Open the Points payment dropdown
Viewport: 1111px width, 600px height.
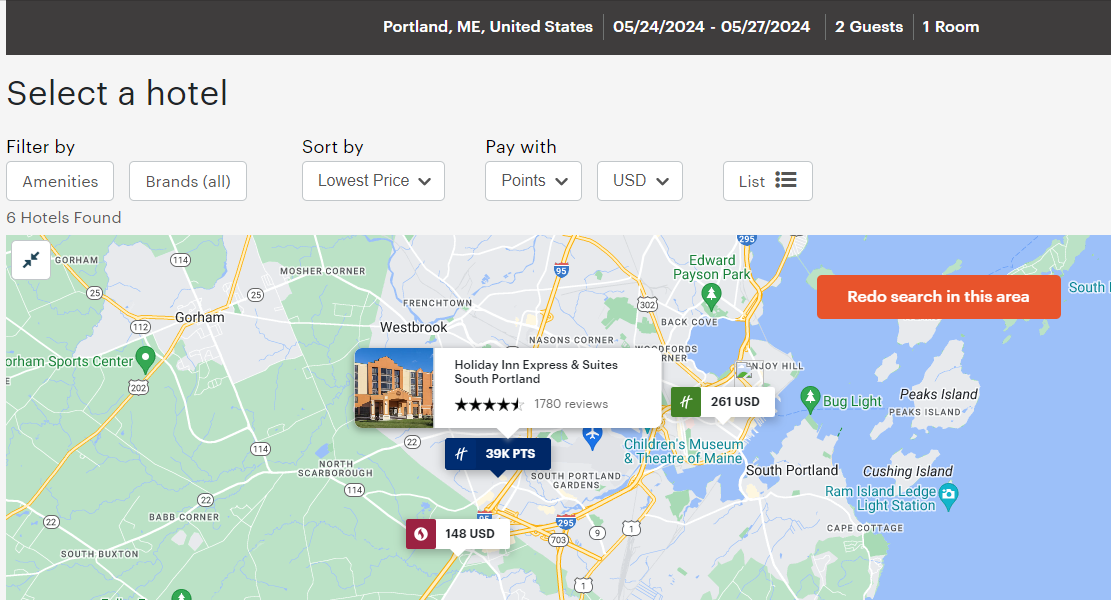533,181
